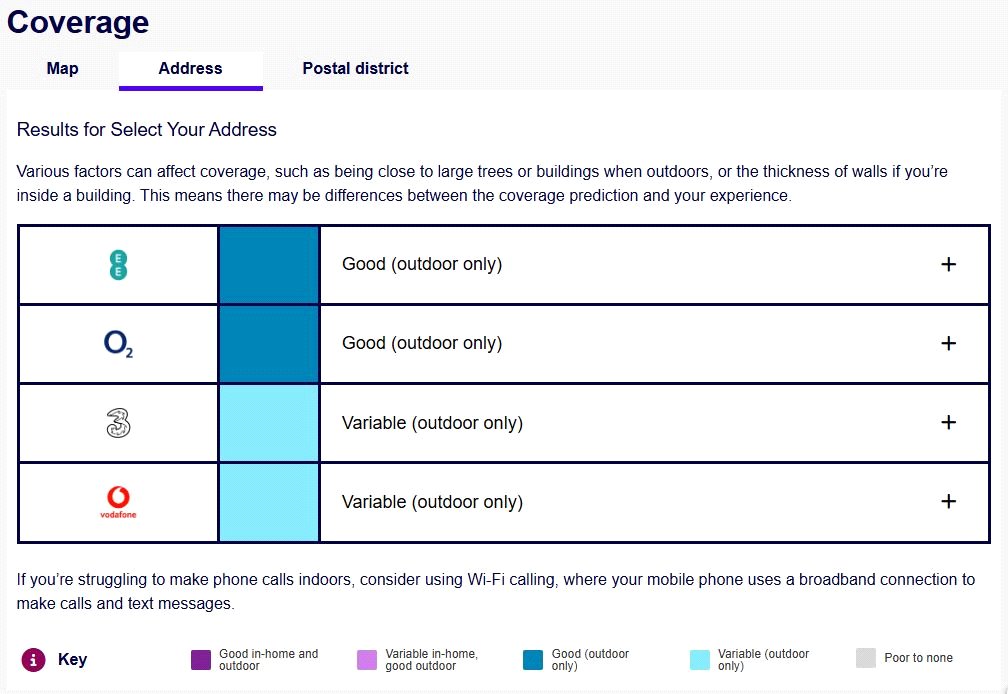Click the 'Variable (outdoor only)' key swatch
The height and width of the screenshot is (694, 1008).
click(699, 659)
